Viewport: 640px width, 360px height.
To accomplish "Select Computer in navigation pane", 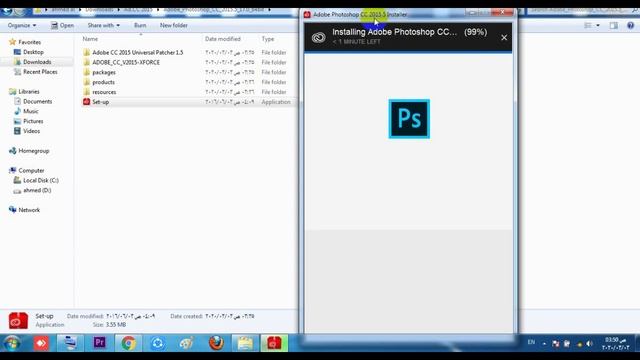I will point(31,170).
